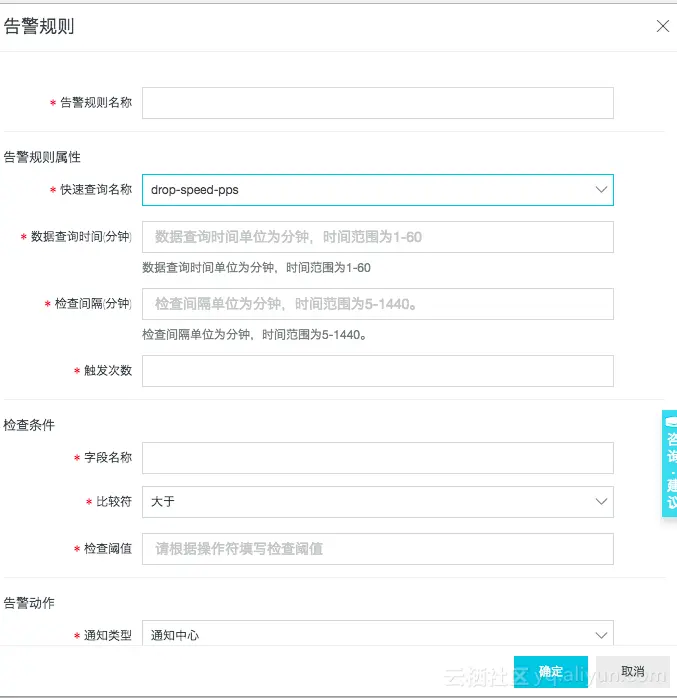Viewport: 677px width, 698px height.
Task: Click the 告警动作 section heading
Action: point(29,603)
